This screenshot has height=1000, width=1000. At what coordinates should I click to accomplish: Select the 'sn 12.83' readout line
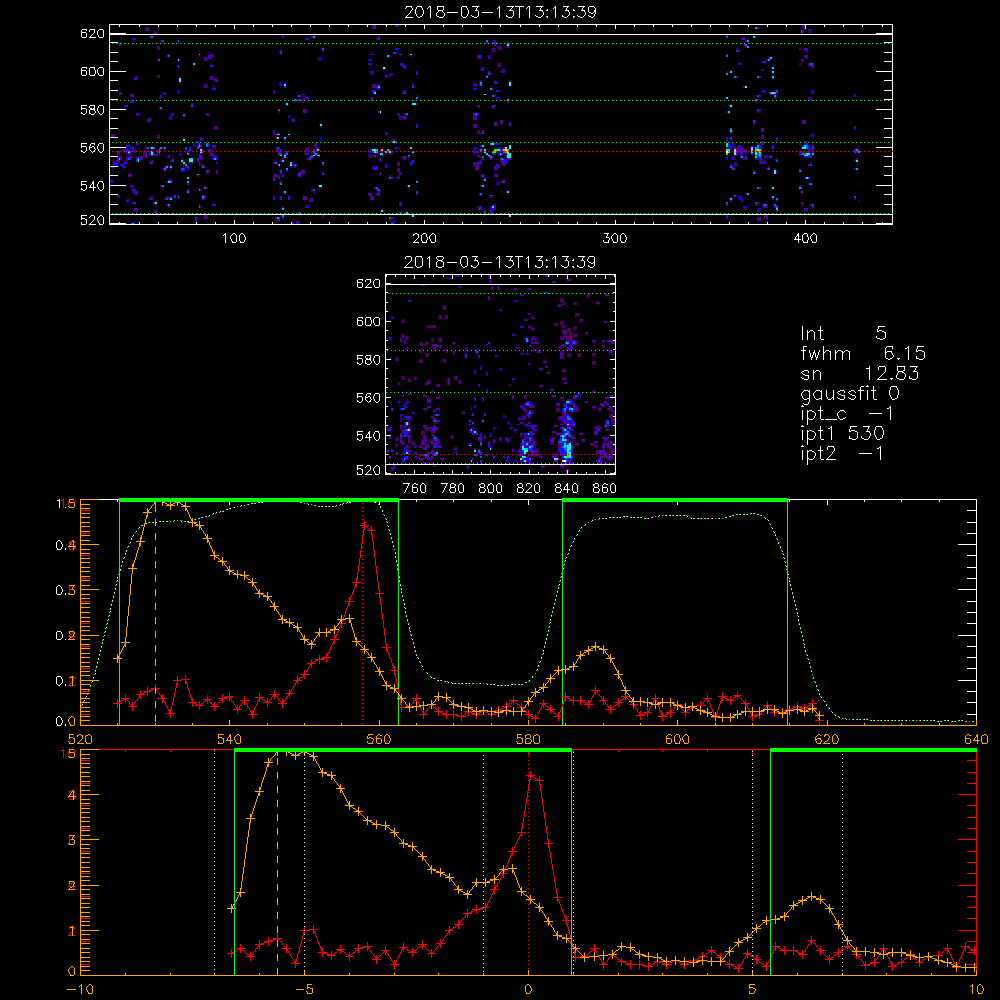coord(860,373)
